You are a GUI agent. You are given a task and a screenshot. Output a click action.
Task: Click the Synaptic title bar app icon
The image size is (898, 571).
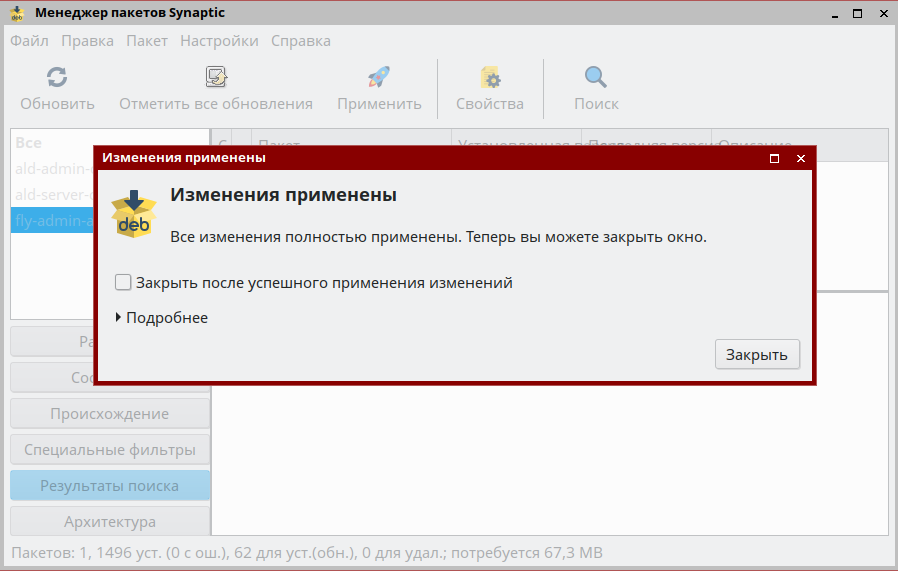click(17, 13)
